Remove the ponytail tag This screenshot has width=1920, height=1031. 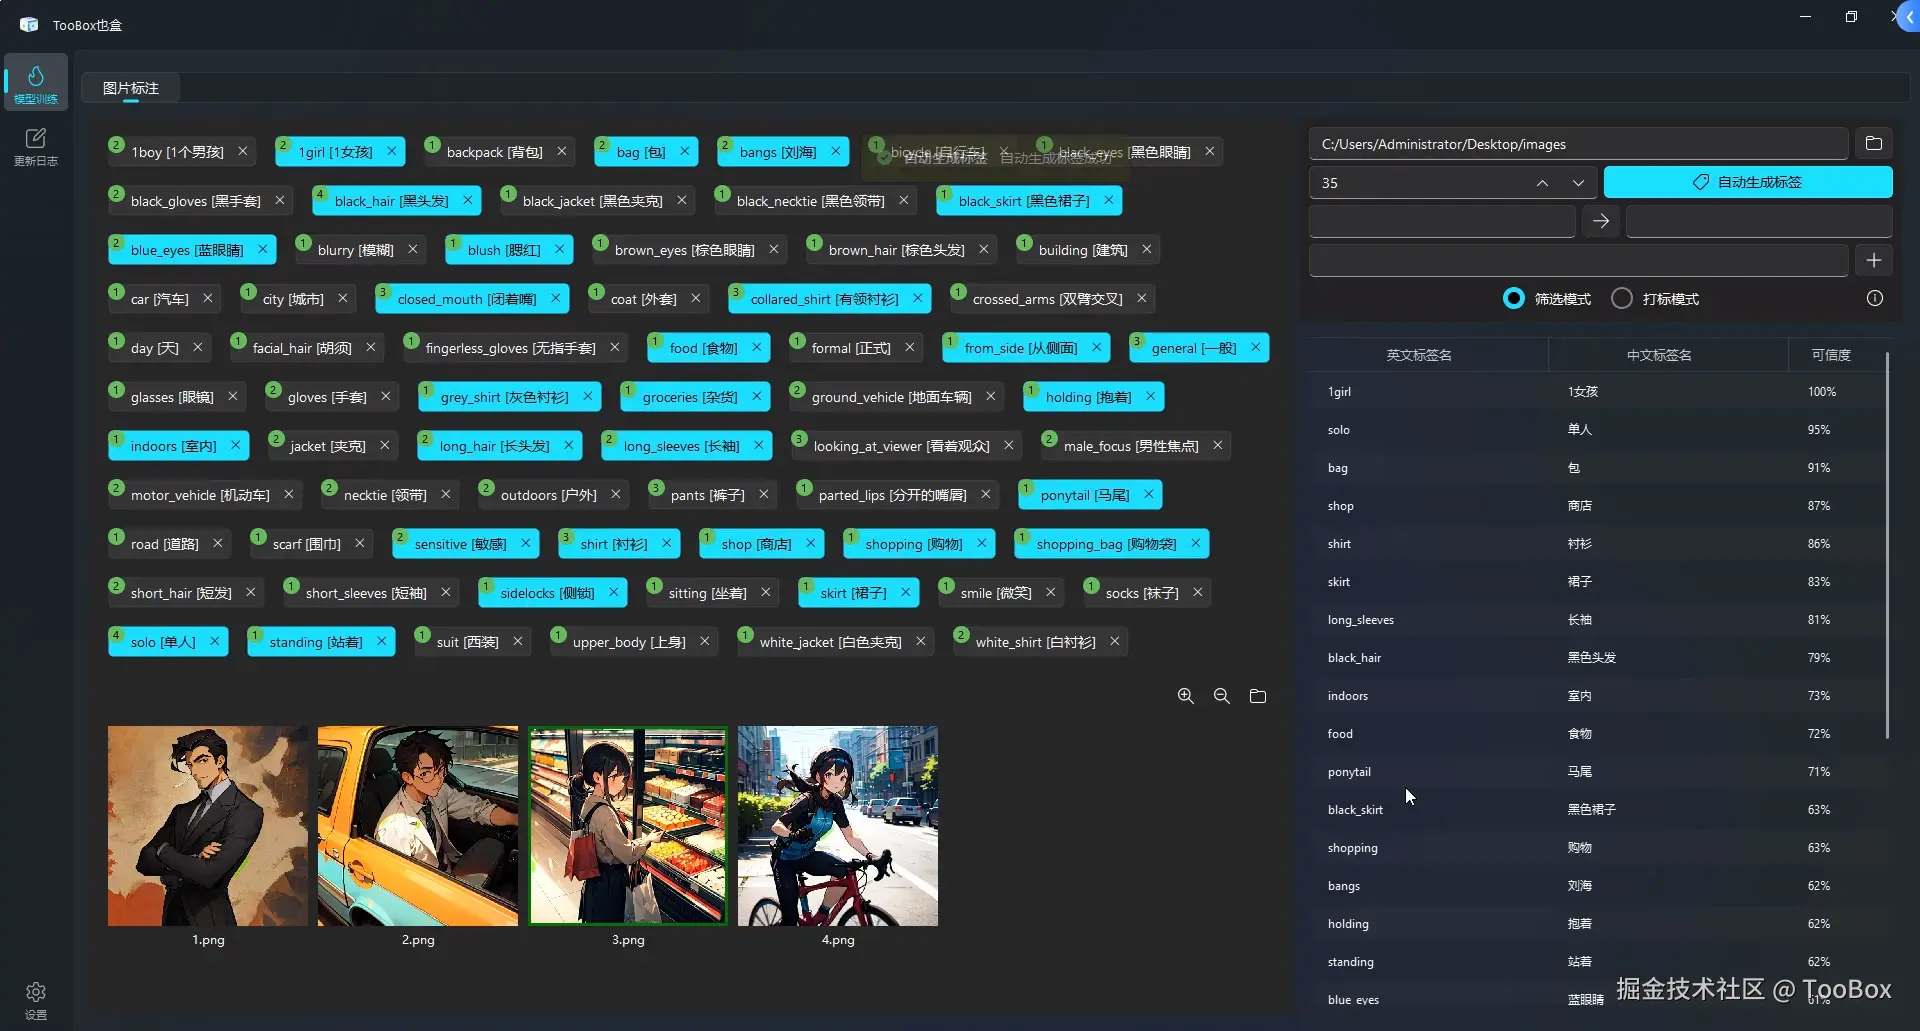tap(1148, 495)
